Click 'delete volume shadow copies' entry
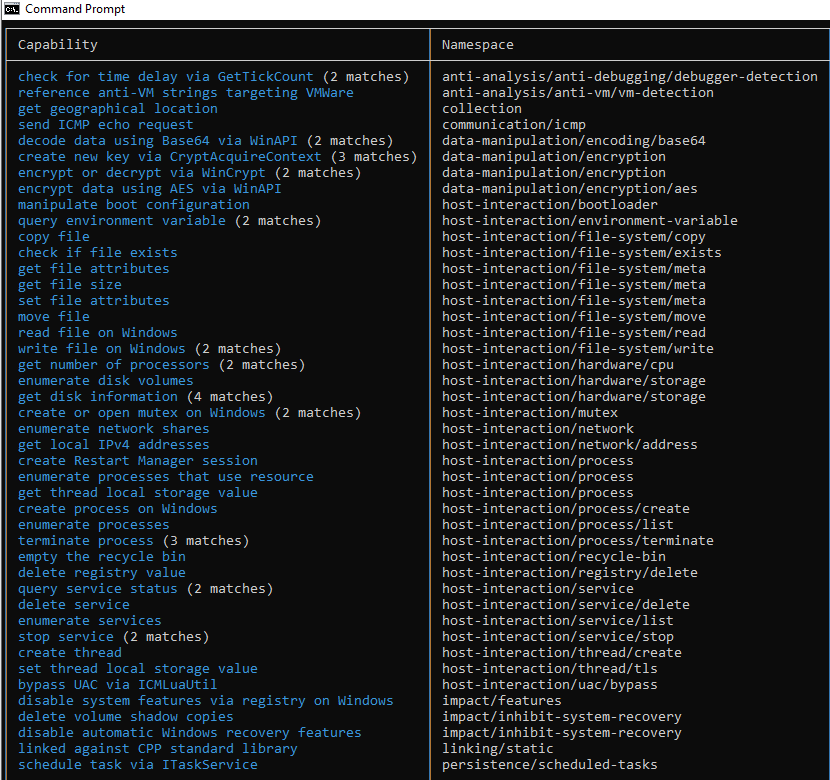 tap(126, 717)
